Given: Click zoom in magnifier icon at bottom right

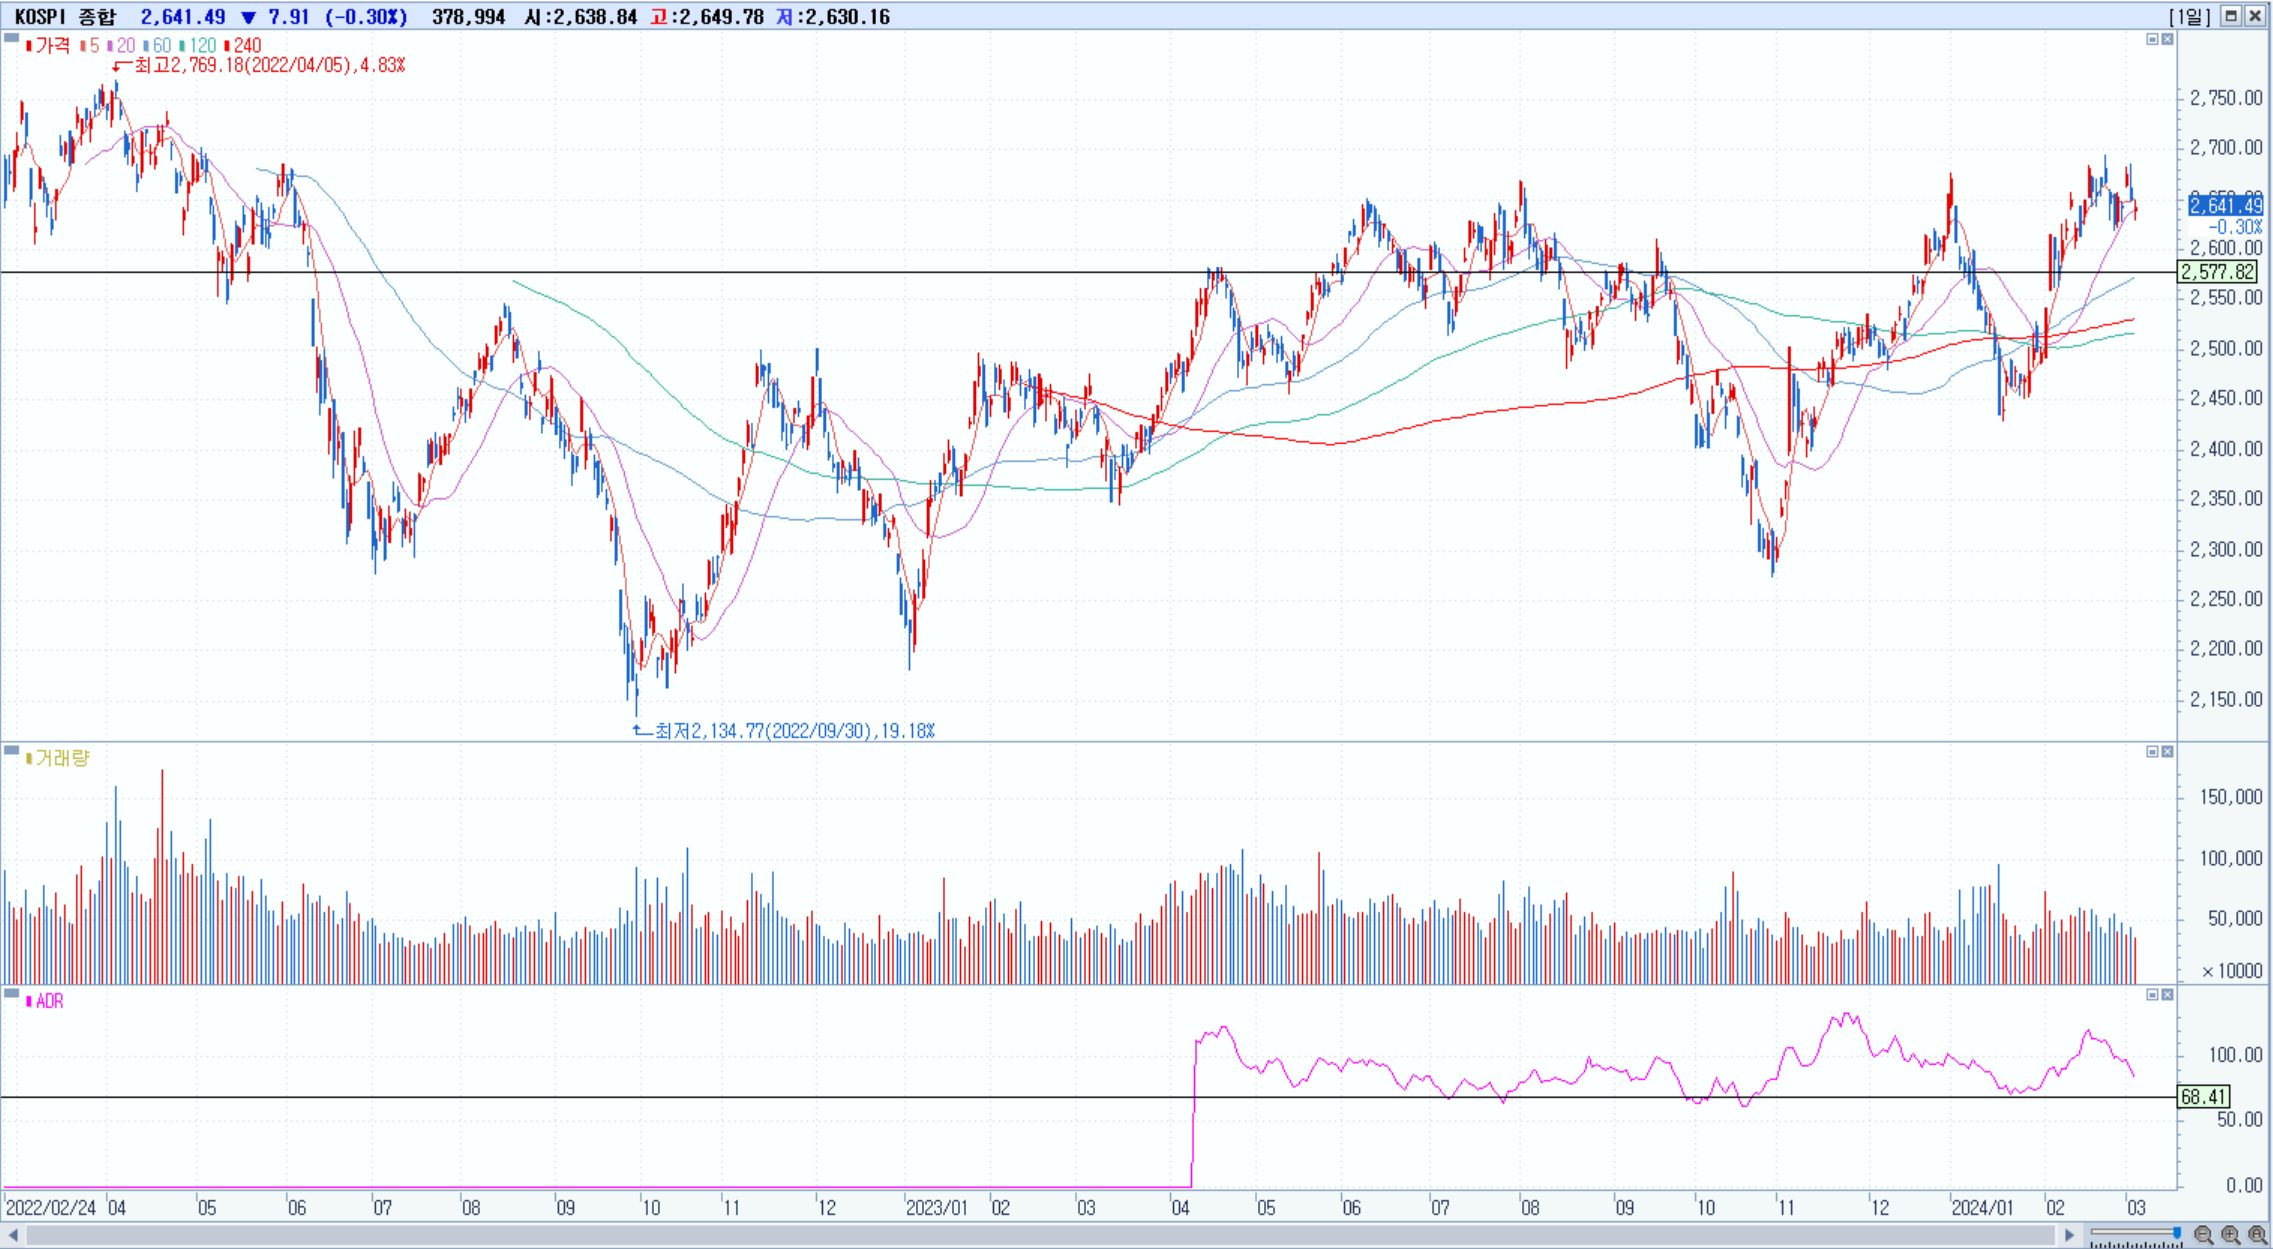Looking at the screenshot, I should (2230, 1235).
